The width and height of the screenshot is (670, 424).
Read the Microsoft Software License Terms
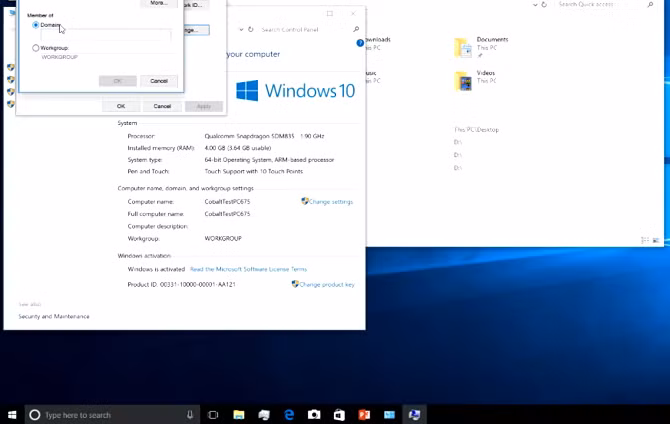click(x=248, y=269)
